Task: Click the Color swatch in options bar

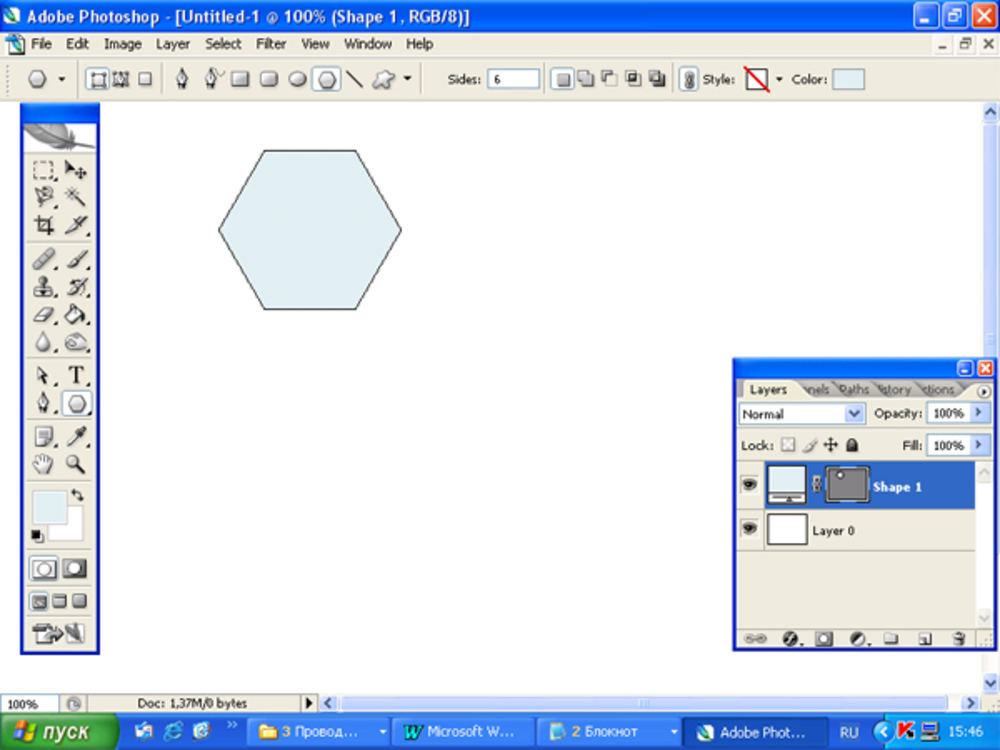Action: tap(848, 80)
